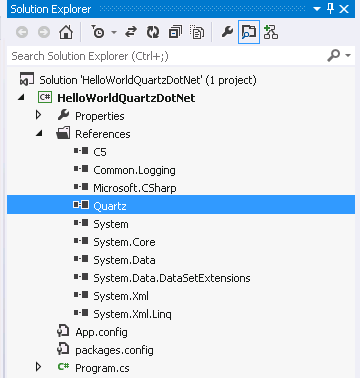This screenshot has width=360, height=378.
Task: Click the View Class Diagram icon
Action: [x=271, y=32]
